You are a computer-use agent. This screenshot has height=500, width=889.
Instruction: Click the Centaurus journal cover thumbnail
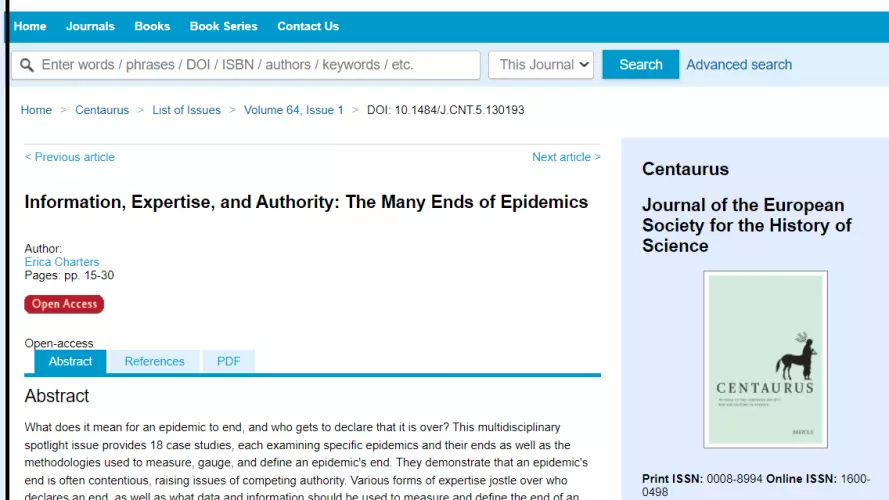[765, 359]
